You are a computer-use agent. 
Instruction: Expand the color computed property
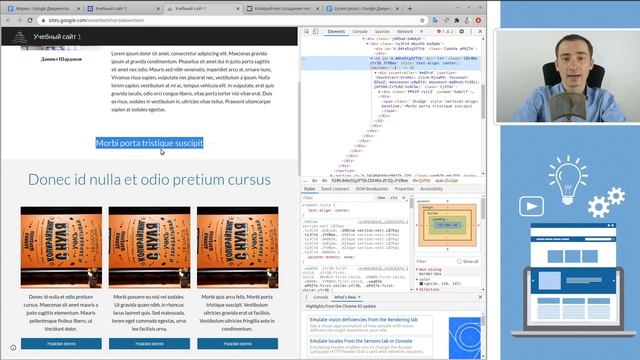(x=417, y=280)
